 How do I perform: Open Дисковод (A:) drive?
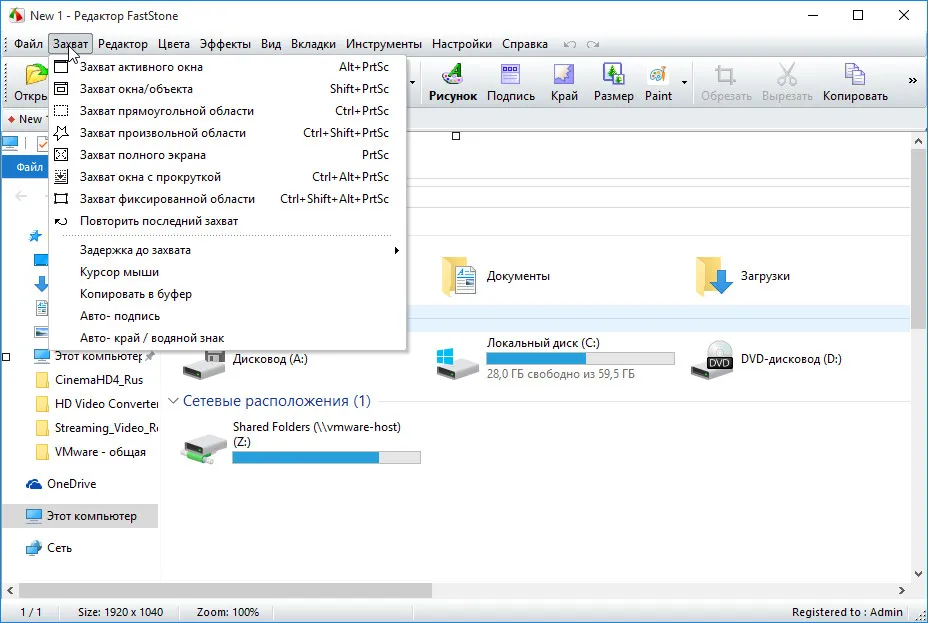click(x=244, y=359)
